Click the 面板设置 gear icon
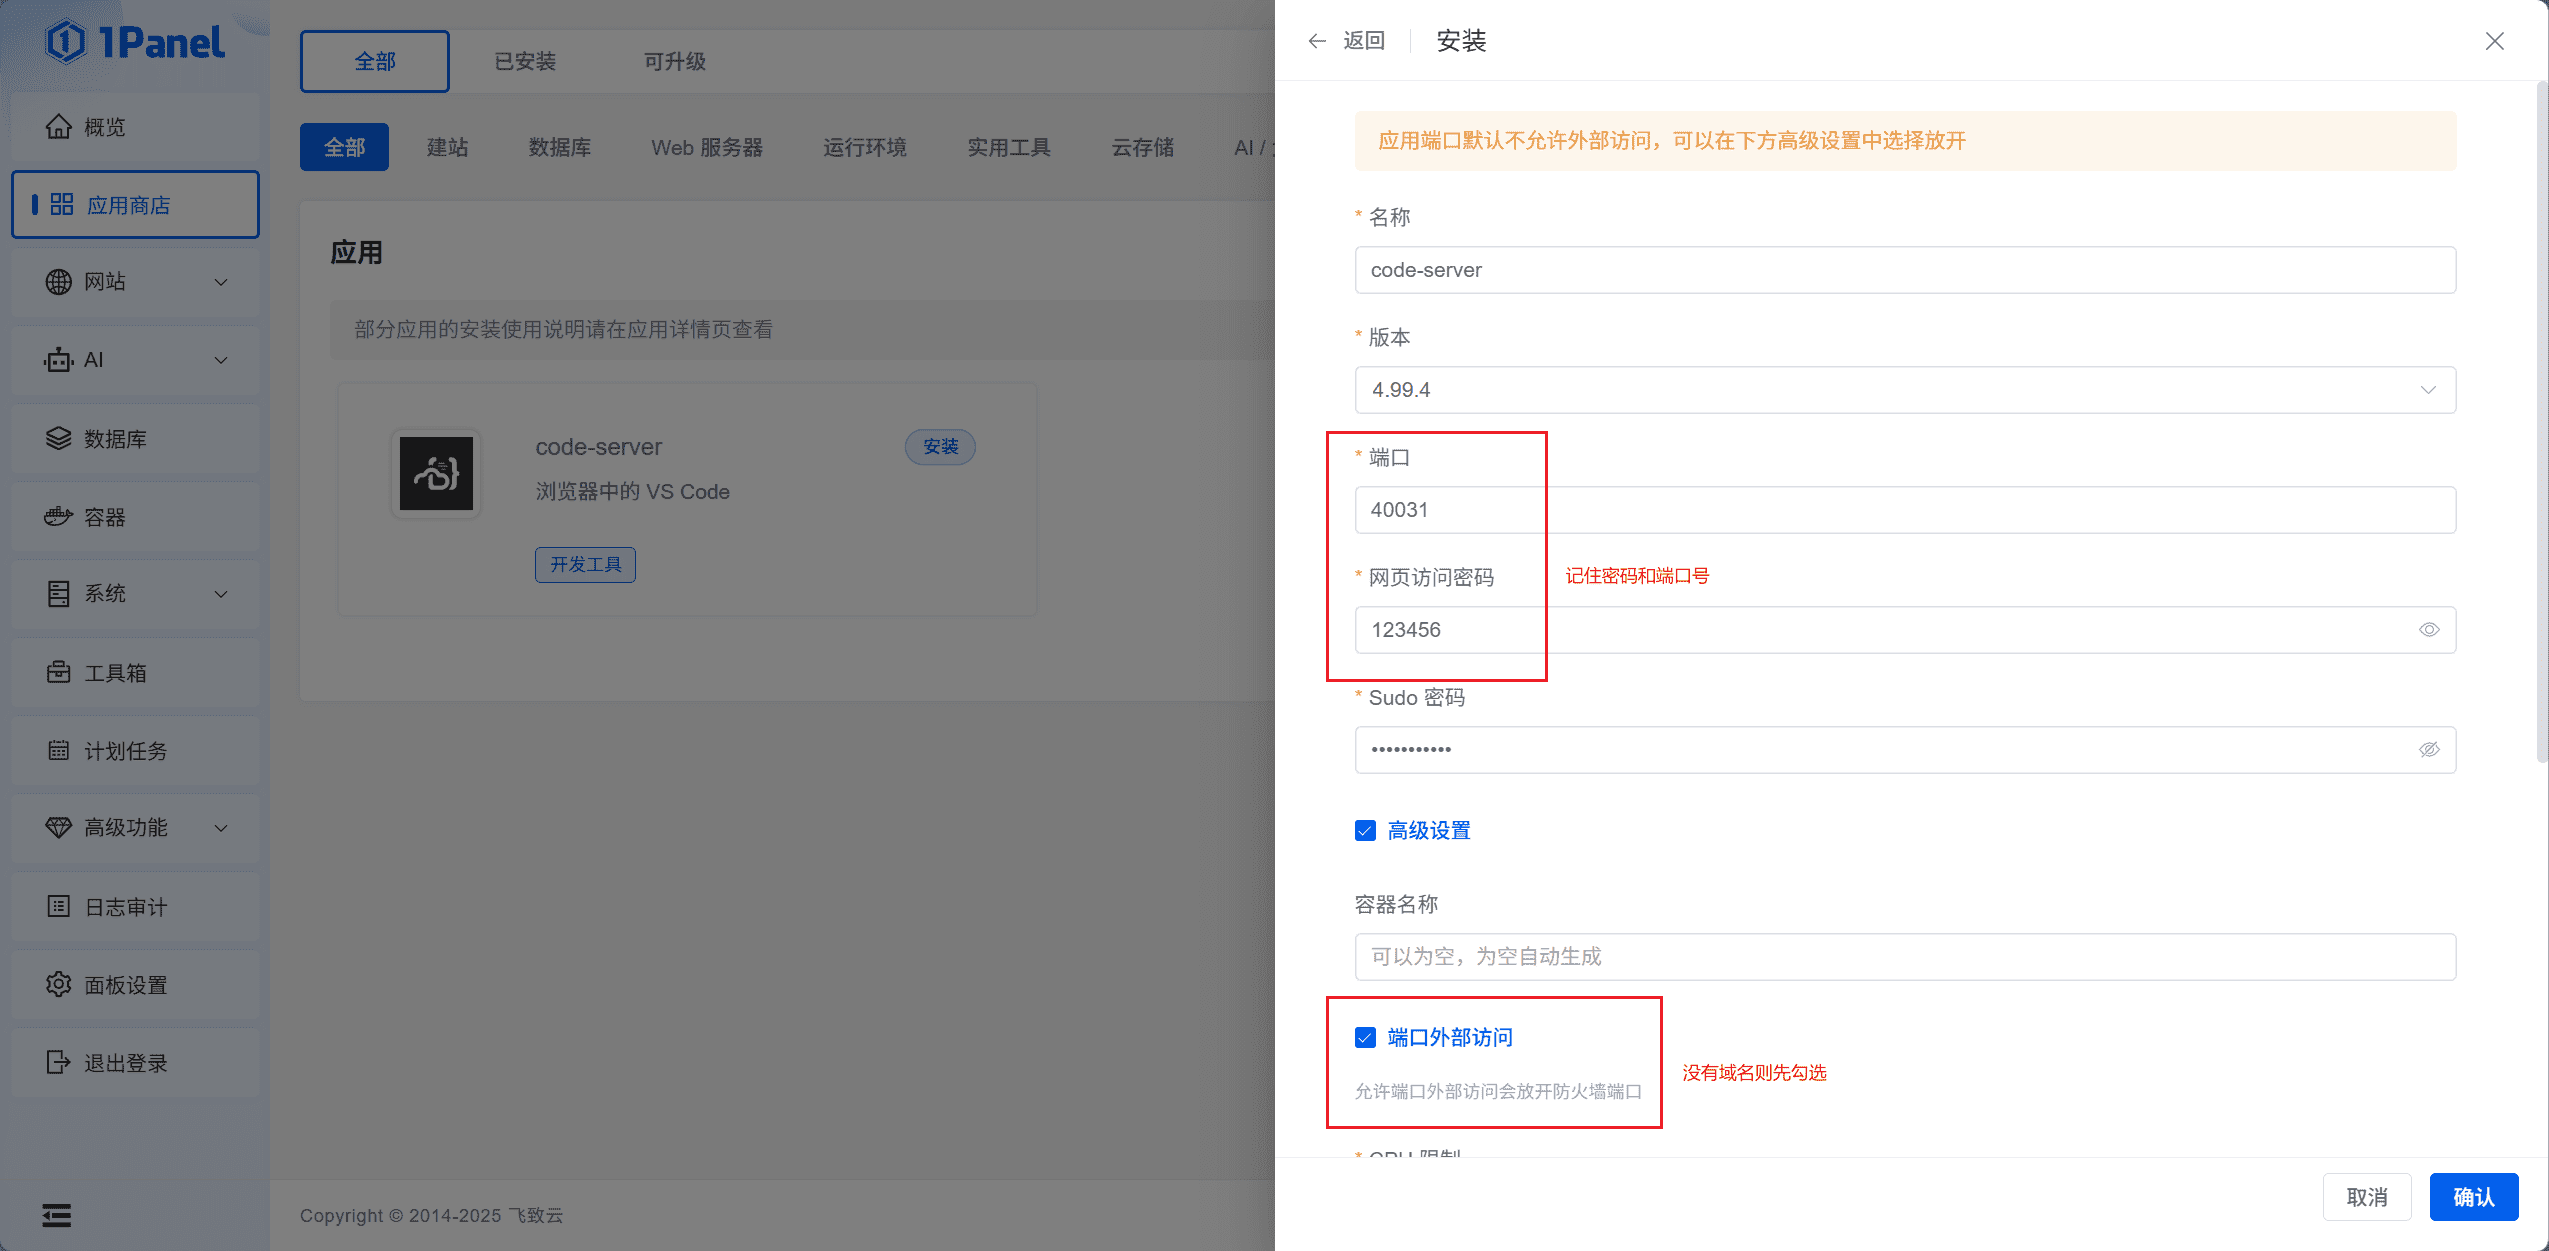The height and width of the screenshot is (1251, 2549). coord(59,984)
